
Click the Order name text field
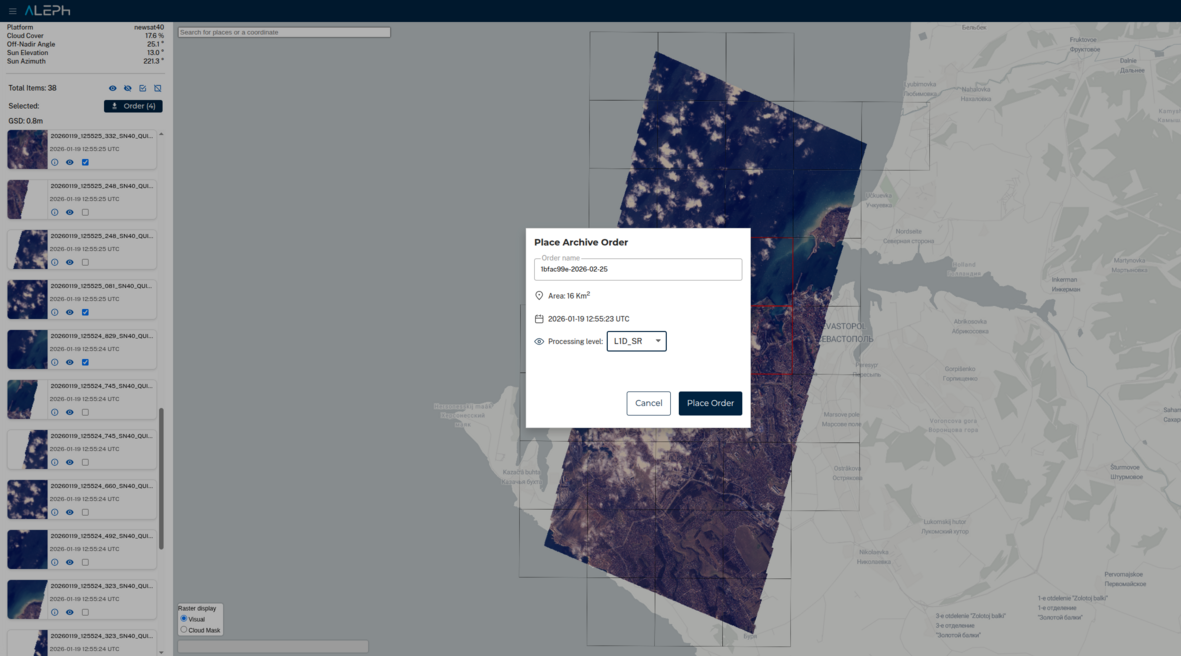(x=638, y=270)
